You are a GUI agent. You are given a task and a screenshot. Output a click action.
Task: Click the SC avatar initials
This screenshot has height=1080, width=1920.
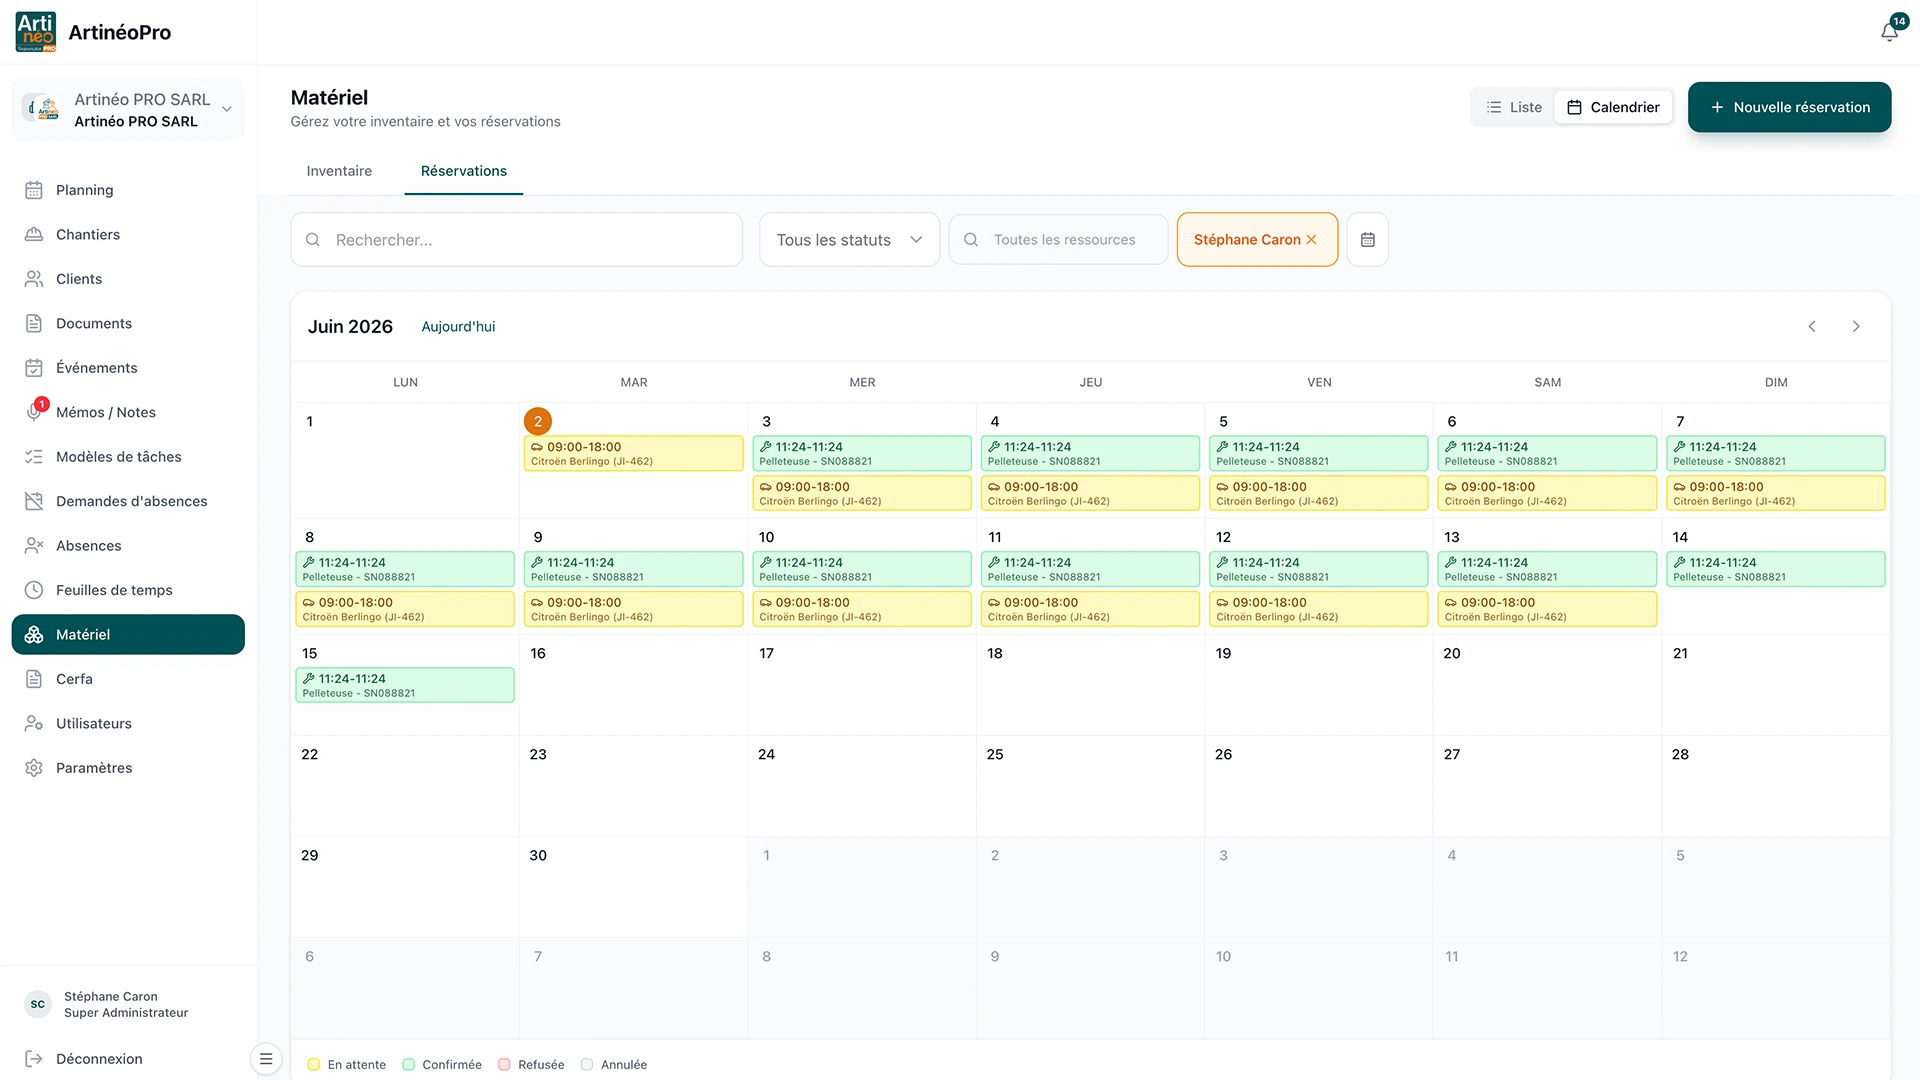tap(38, 1005)
